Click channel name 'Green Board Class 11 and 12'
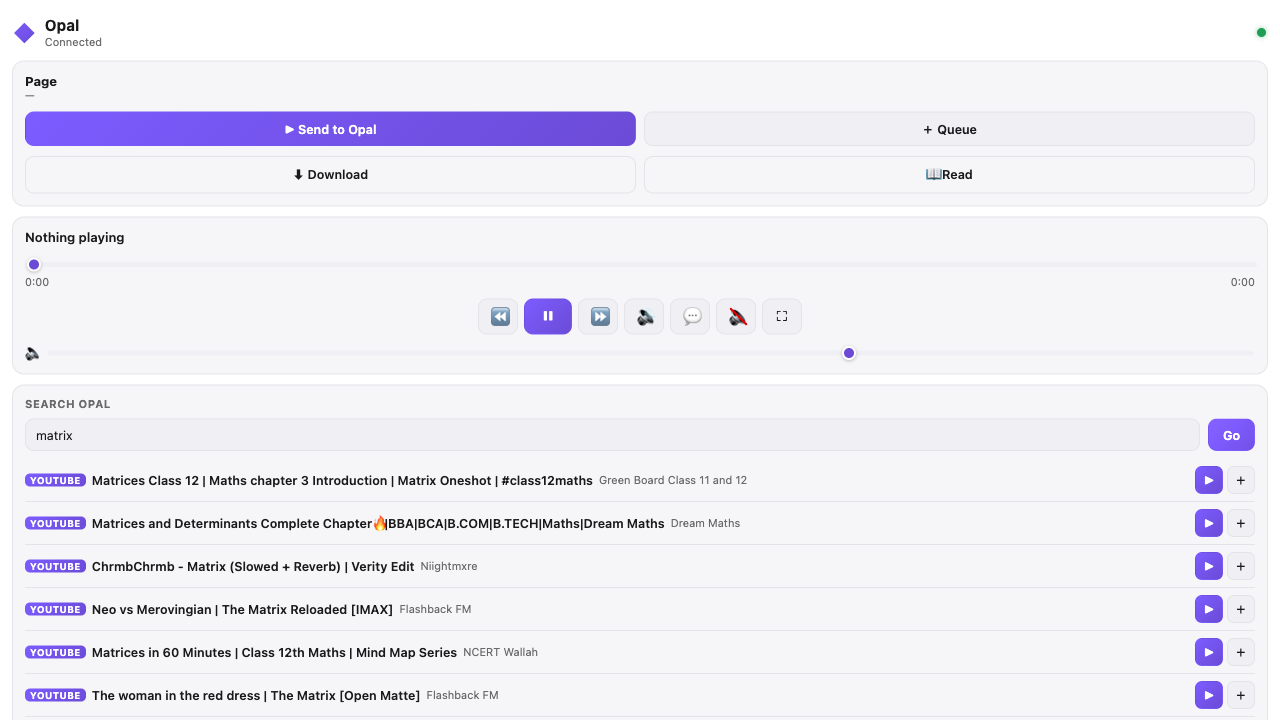The height and width of the screenshot is (720, 1280). pyautogui.click(x=673, y=481)
